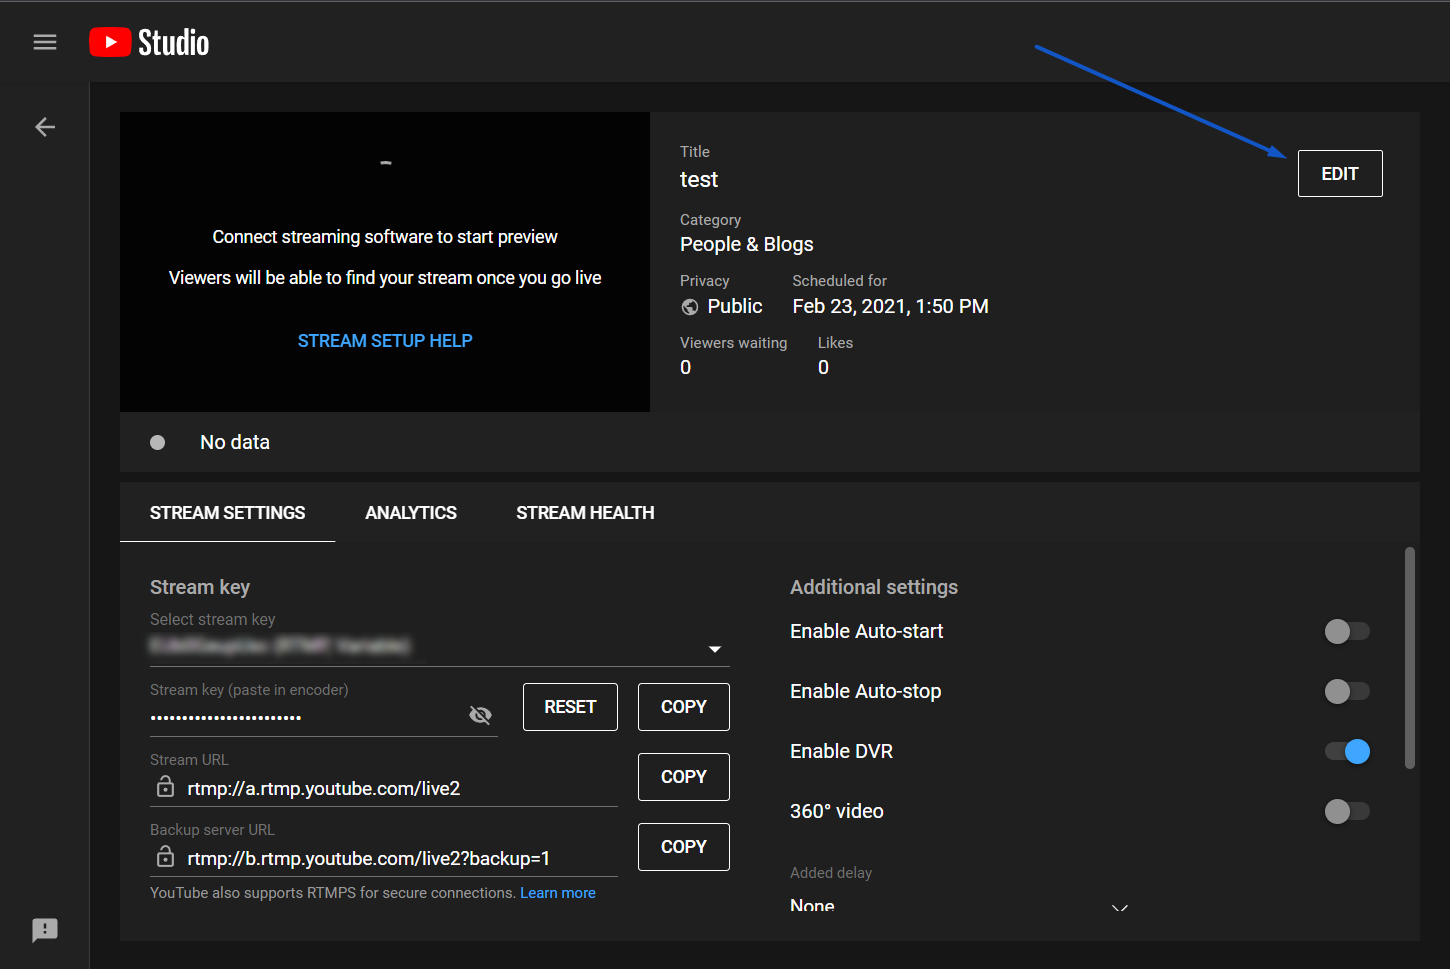Open the STREAM SETUP HELP link
Viewport: 1450px width, 969px height.
[x=385, y=341]
